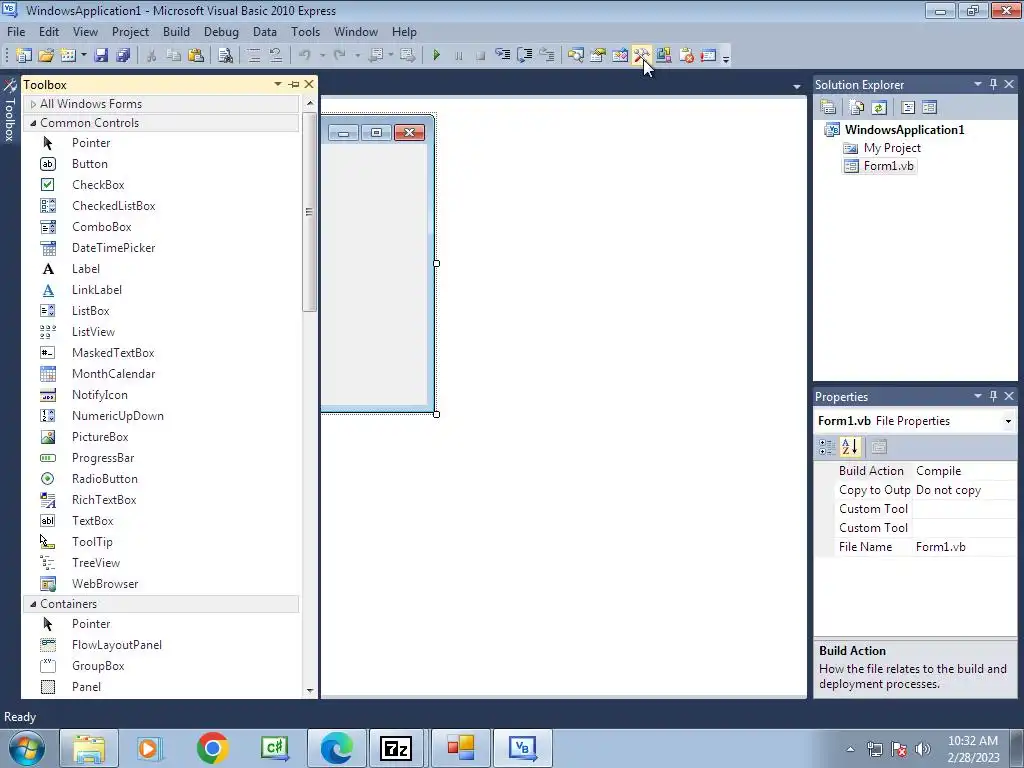1024x768 pixels.
Task: Open the Toolbox window position dropdown arrow
Action: click(278, 84)
